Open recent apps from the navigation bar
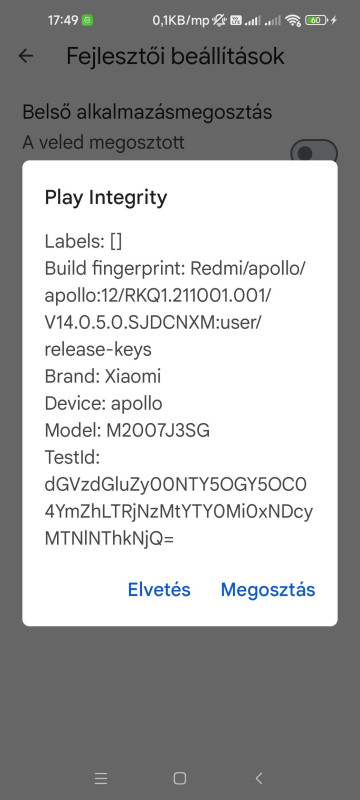Screen dimensions: 360x800 [101, 778]
